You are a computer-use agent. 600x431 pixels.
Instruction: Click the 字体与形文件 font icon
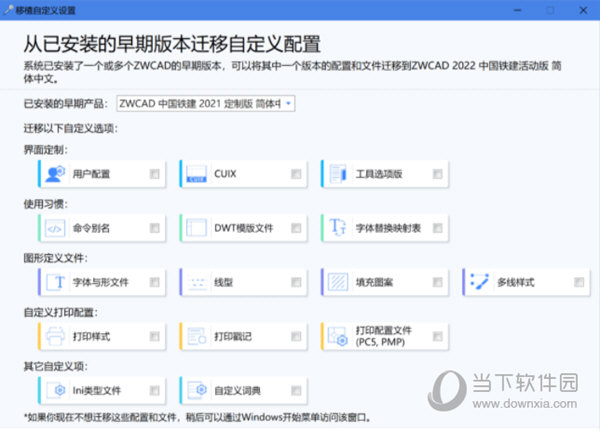click(x=55, y=282)
